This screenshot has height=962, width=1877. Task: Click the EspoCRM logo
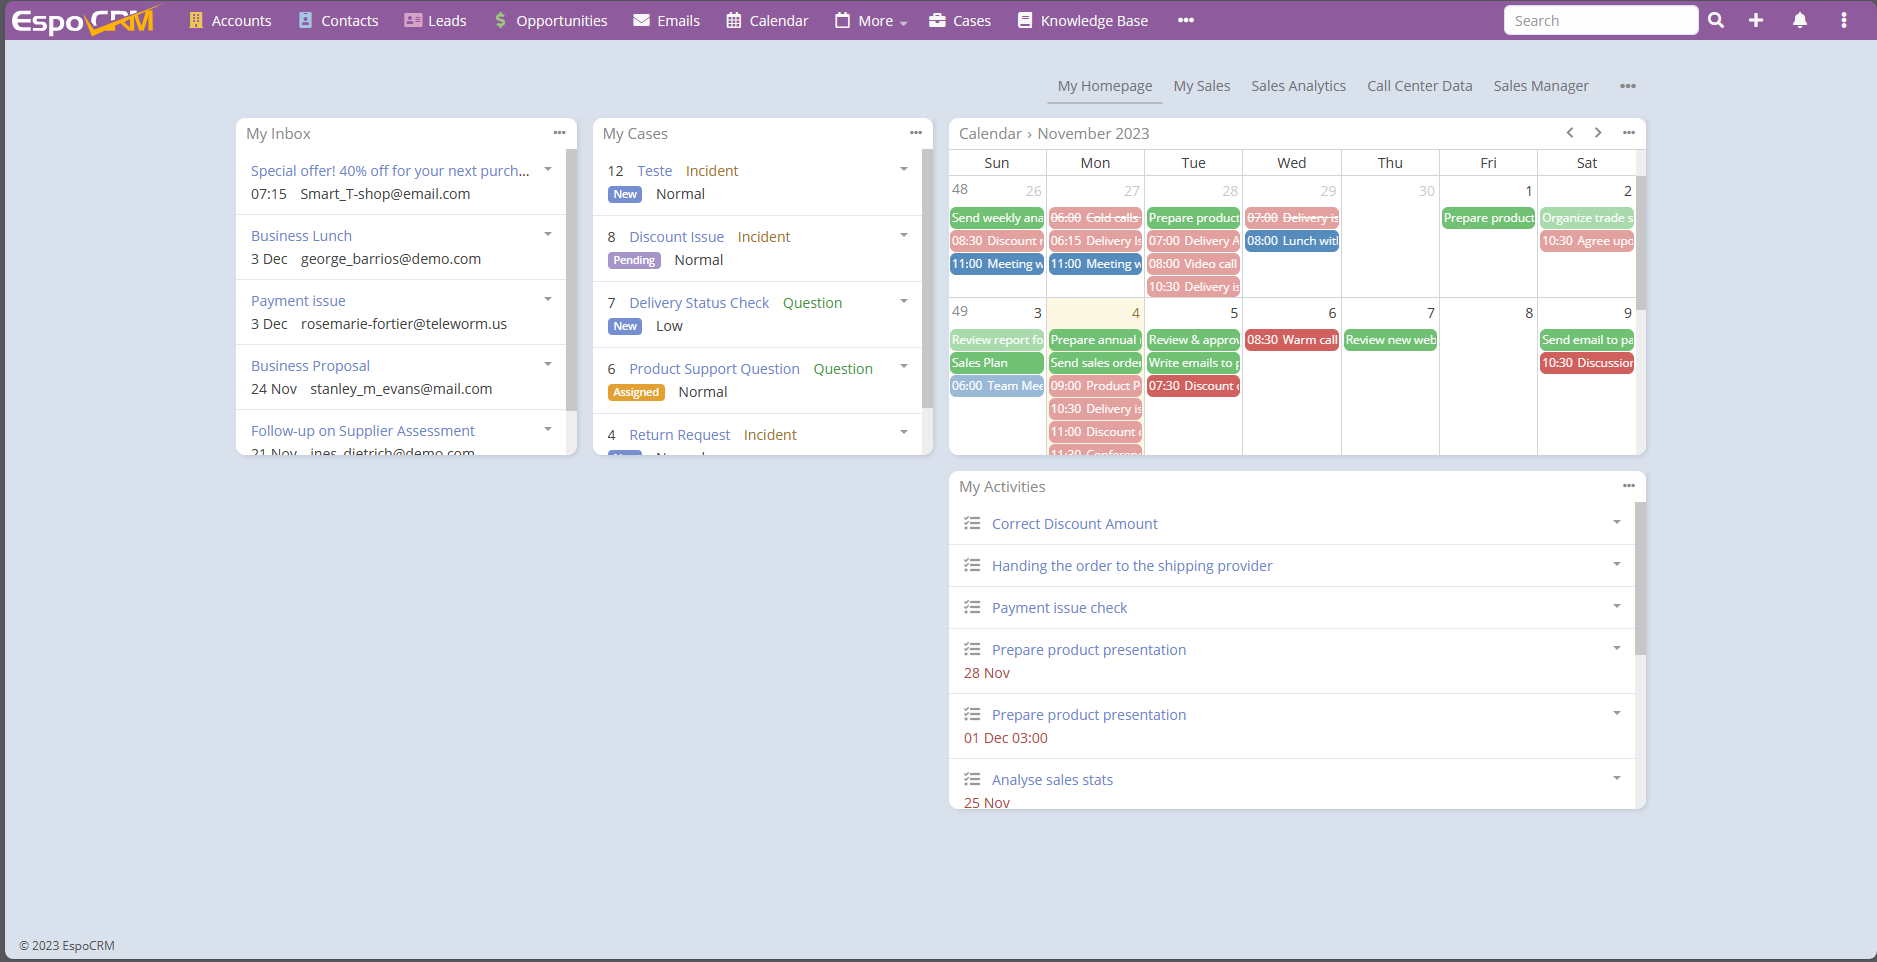[84, 20]
